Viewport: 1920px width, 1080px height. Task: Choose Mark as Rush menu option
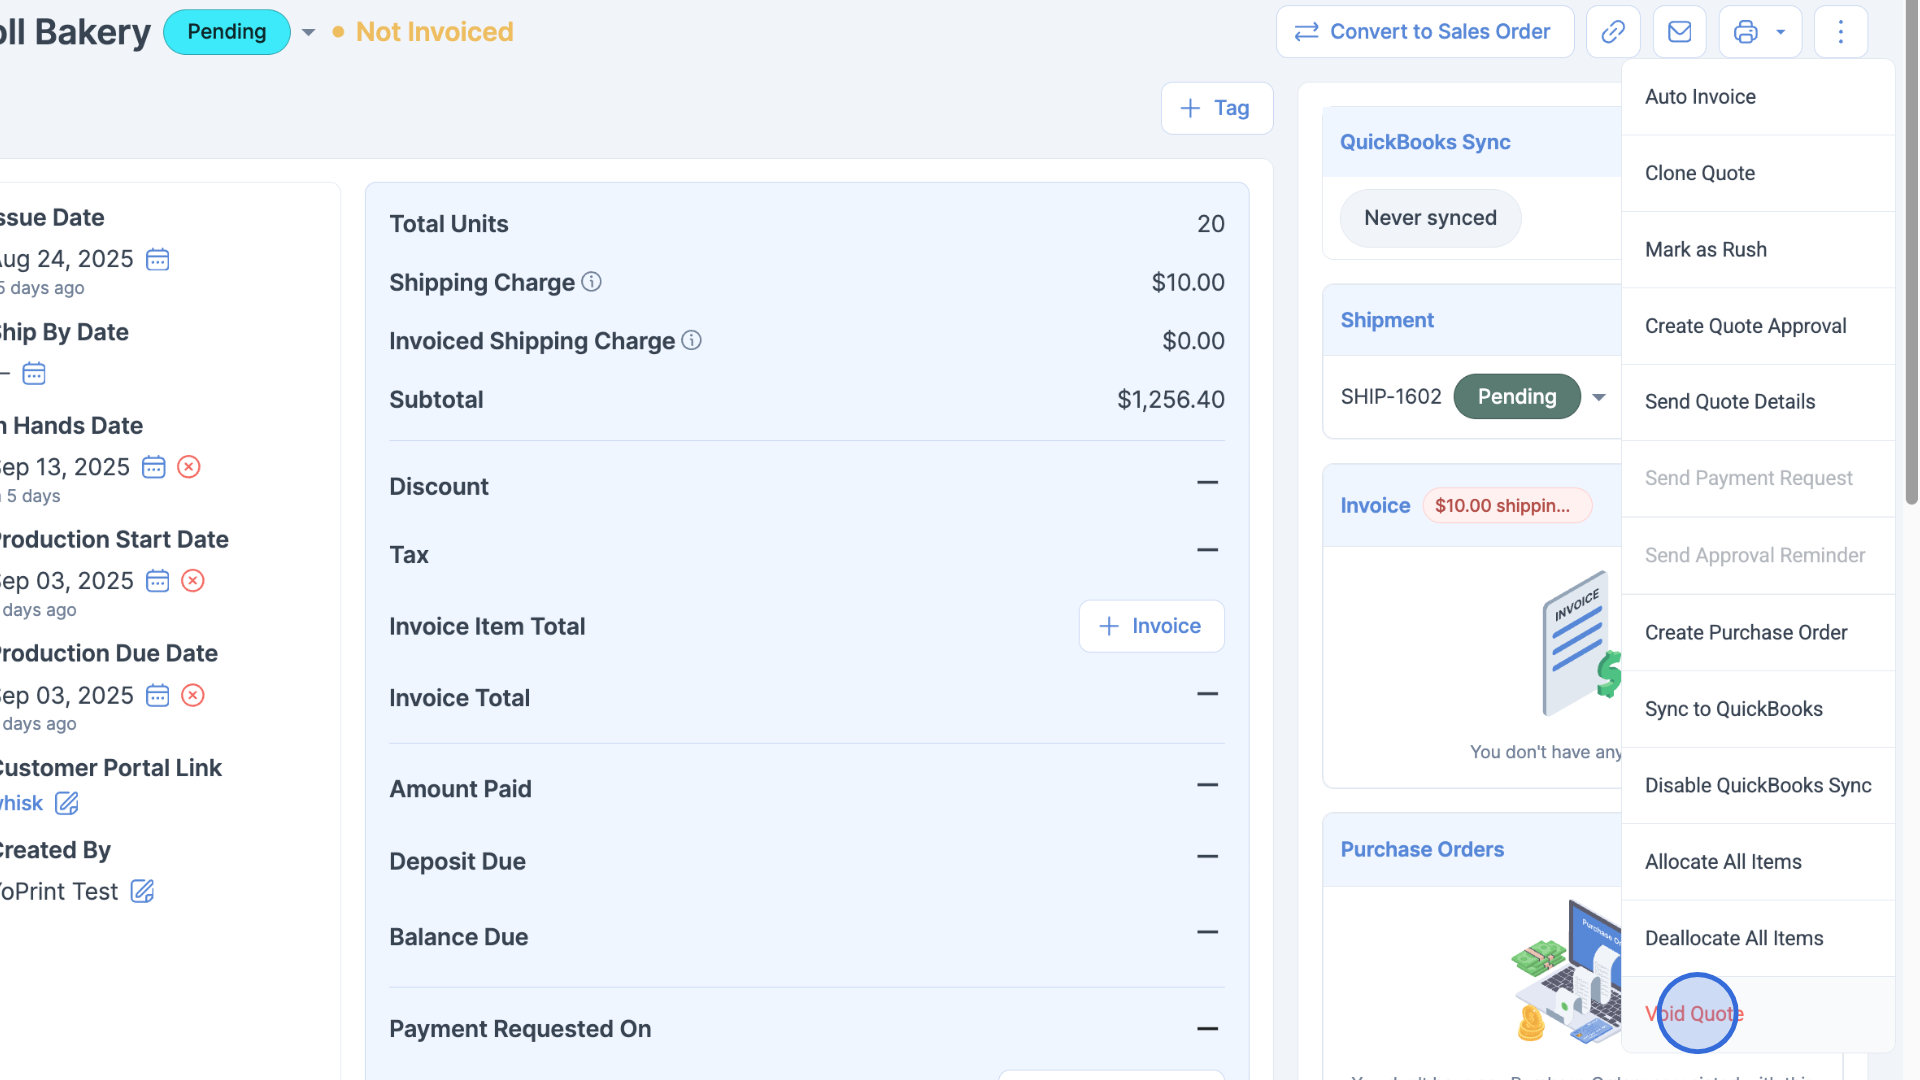tap(1706, 250)
